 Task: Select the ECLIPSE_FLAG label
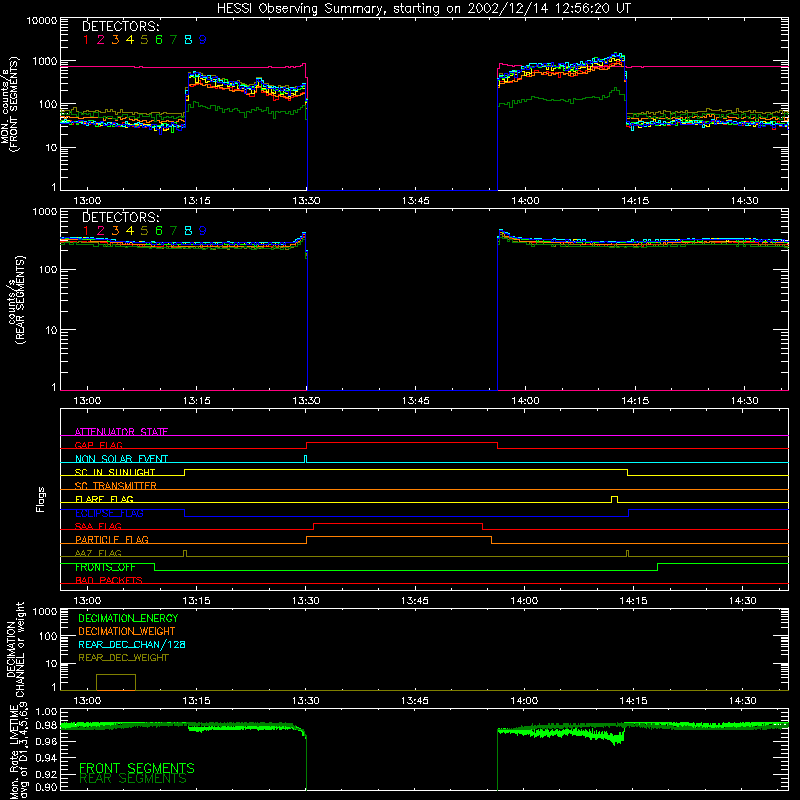click(109, 513)
